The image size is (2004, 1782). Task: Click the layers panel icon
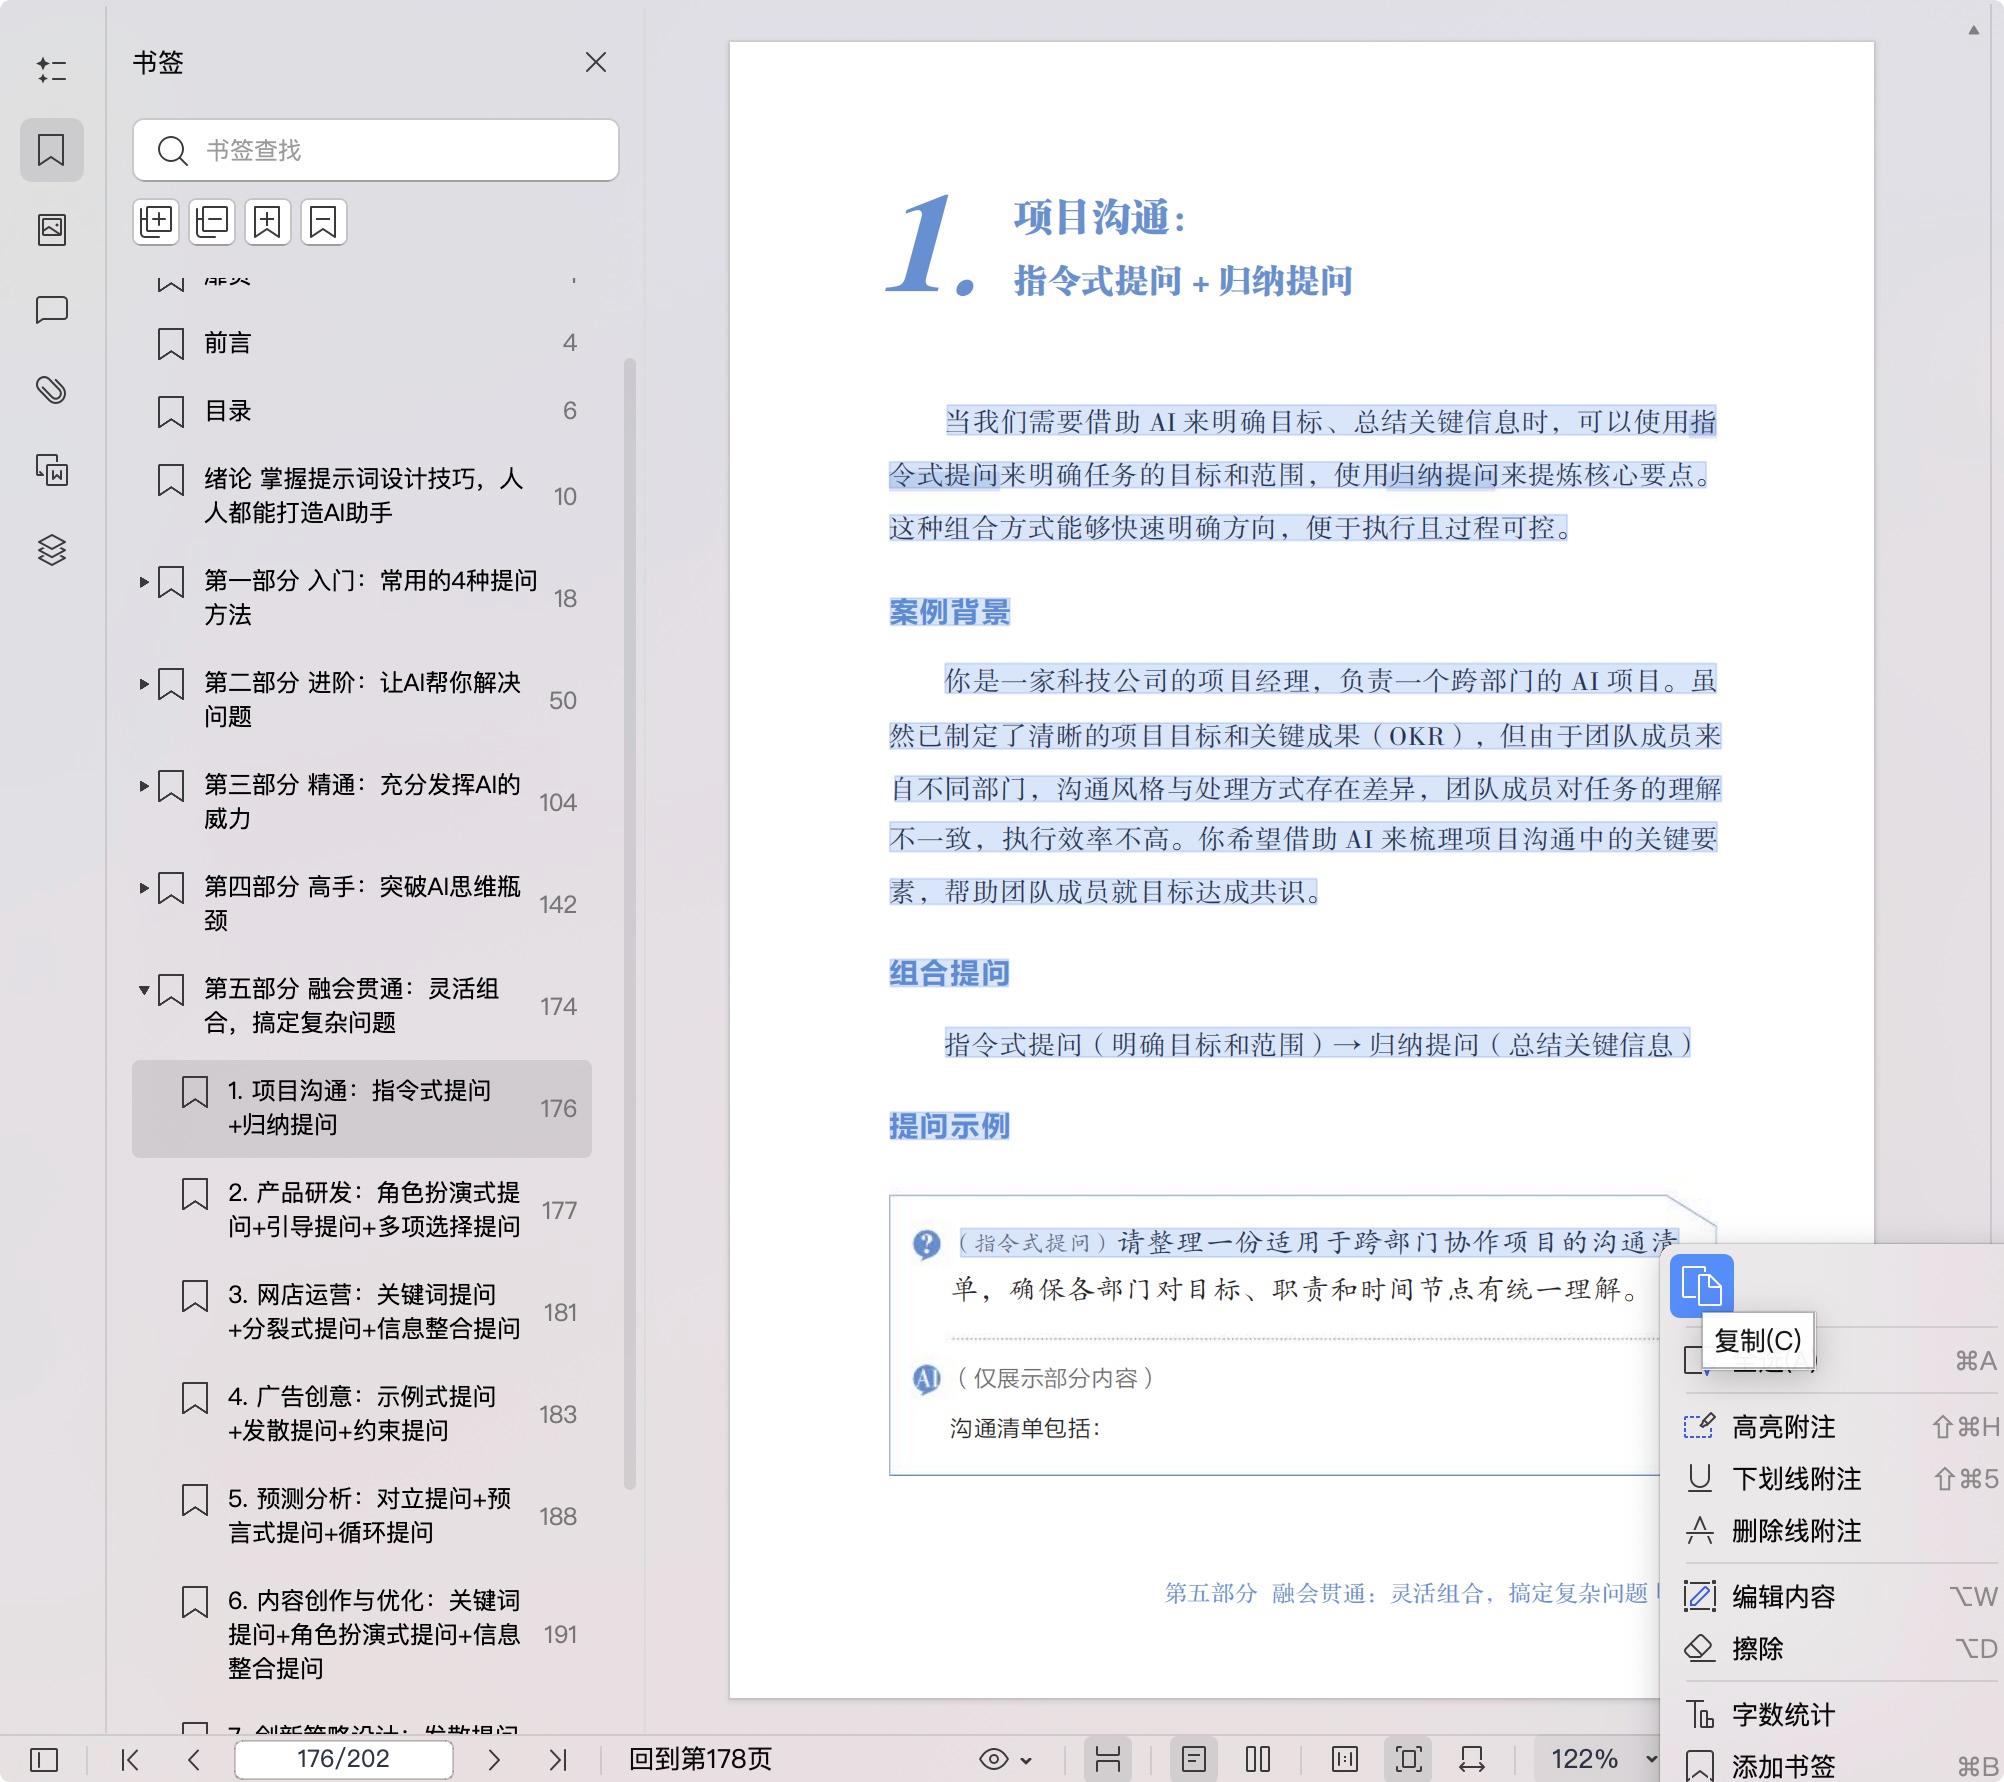tap(52, 550)
